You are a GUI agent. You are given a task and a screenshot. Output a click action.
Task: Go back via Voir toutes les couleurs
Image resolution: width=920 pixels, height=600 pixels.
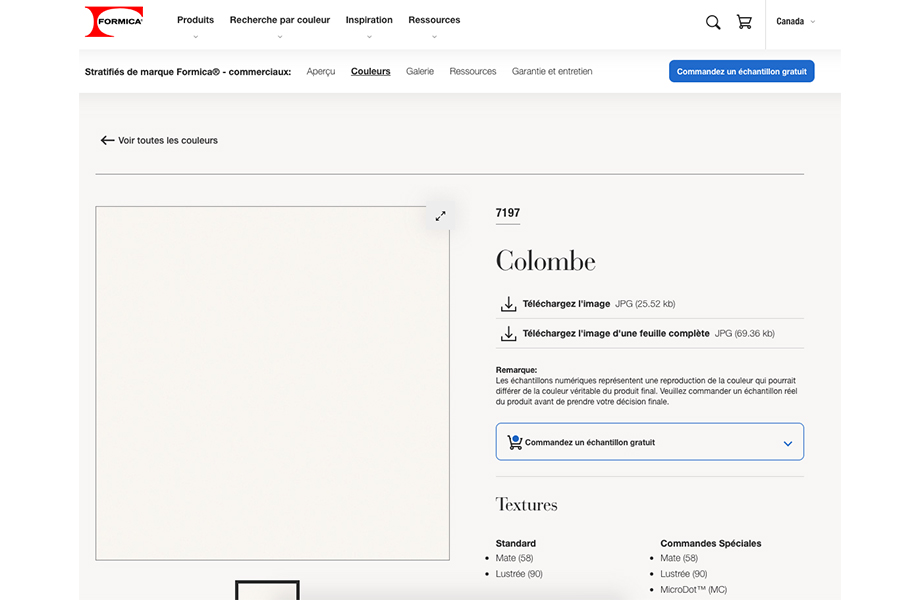pos(168,140)
